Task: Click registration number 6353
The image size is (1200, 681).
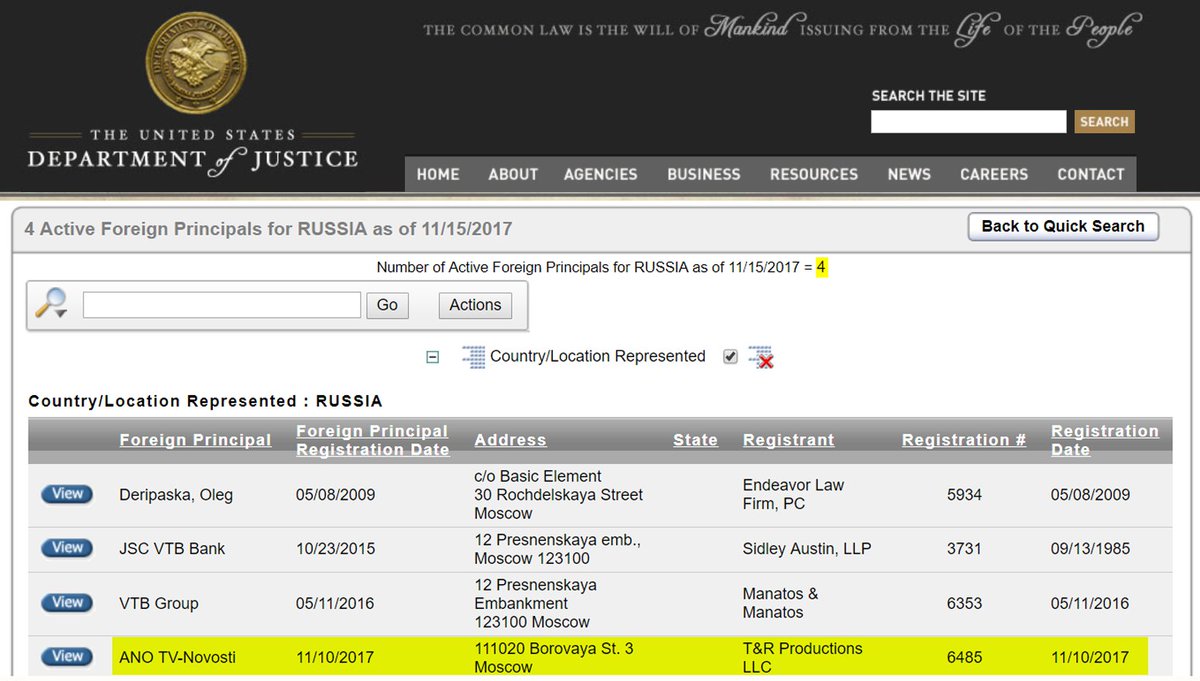Action: pos(964,604)
